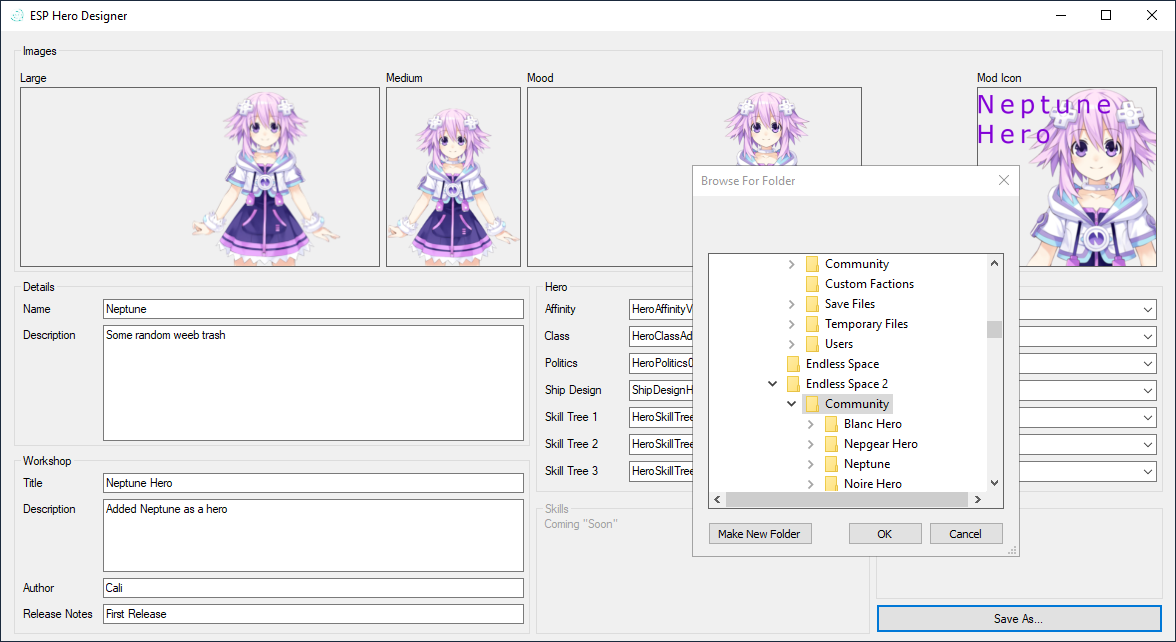Screen dimensions: 1176x642
Task: Click the Name field containing Neptune
Action: pos(314,309)
